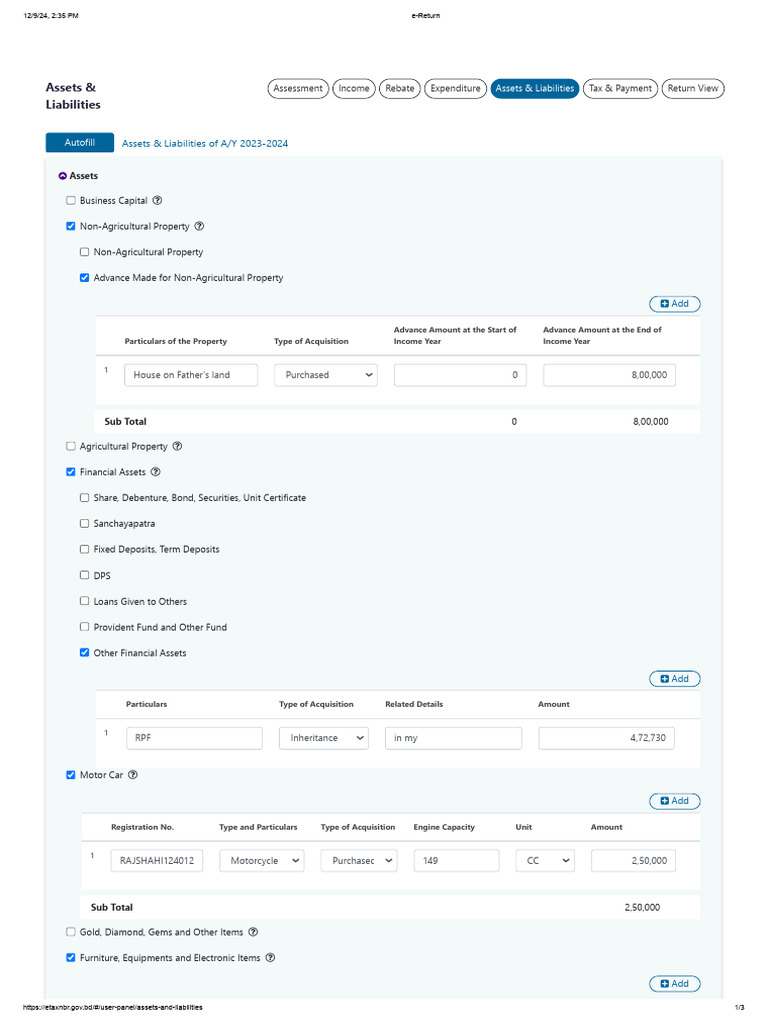Tick the Sanchayapatra checkbox

click(84, 523)
